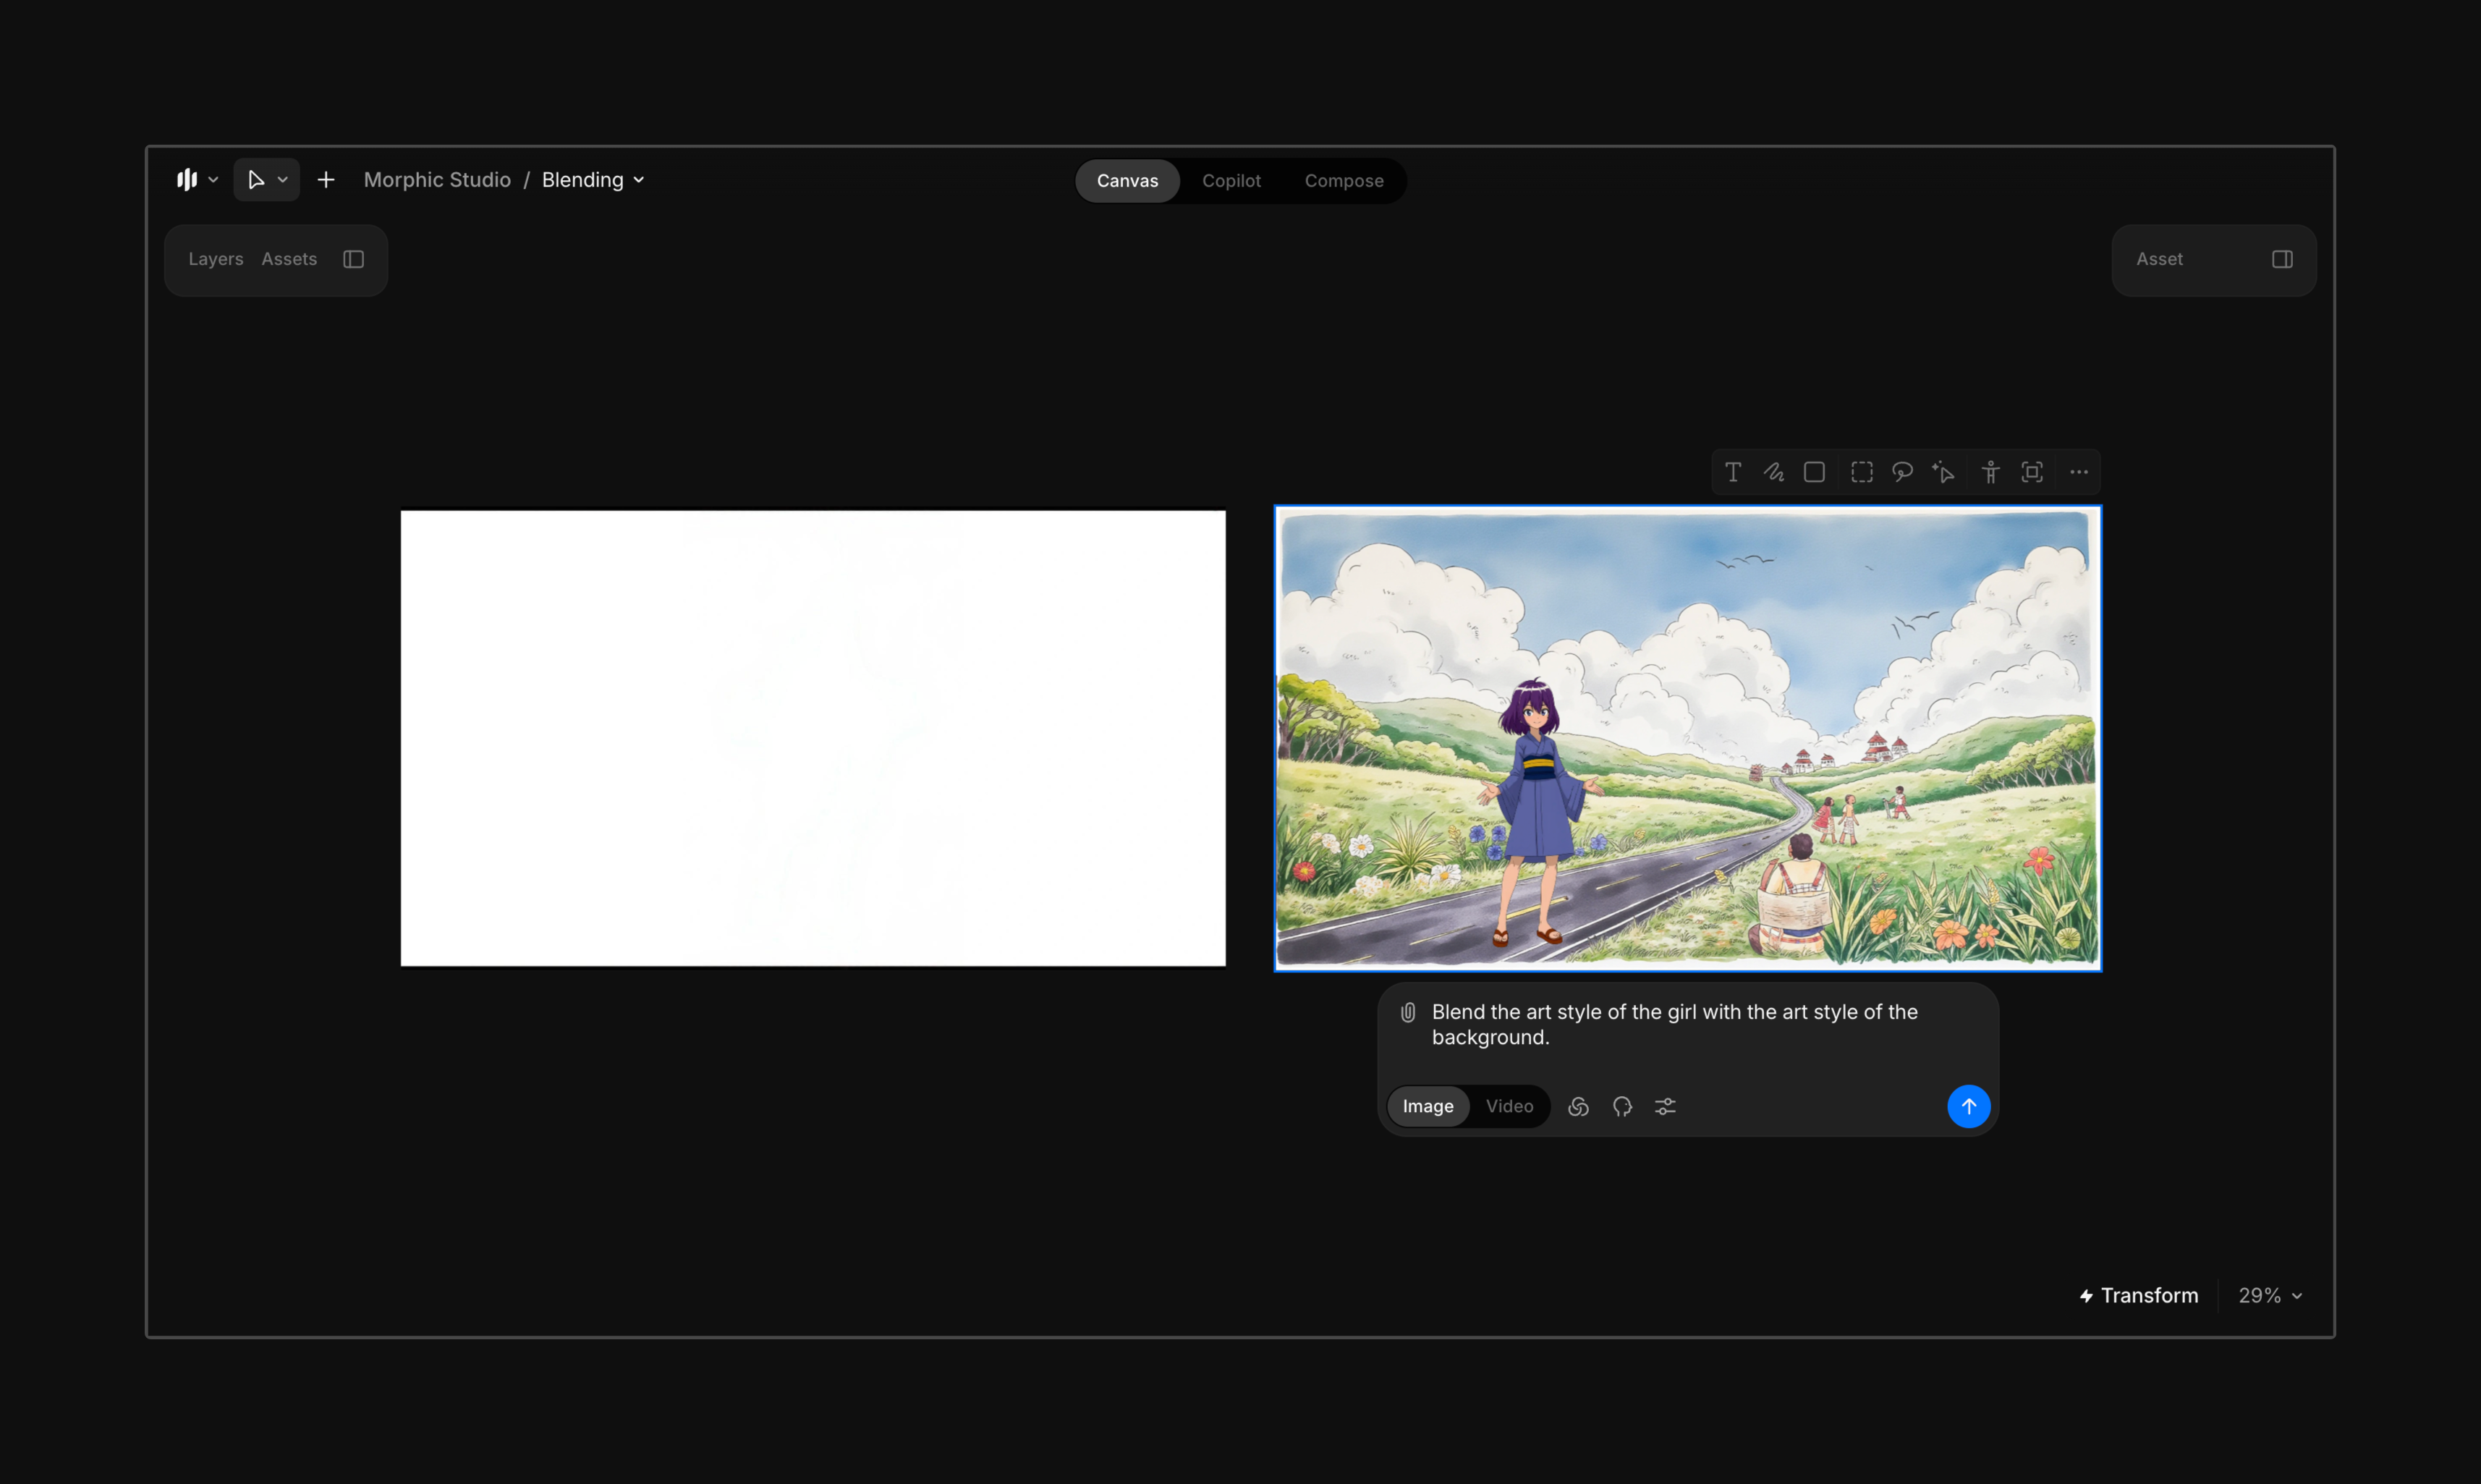Activate the dashed marquee selection tool

(1861, 472)
